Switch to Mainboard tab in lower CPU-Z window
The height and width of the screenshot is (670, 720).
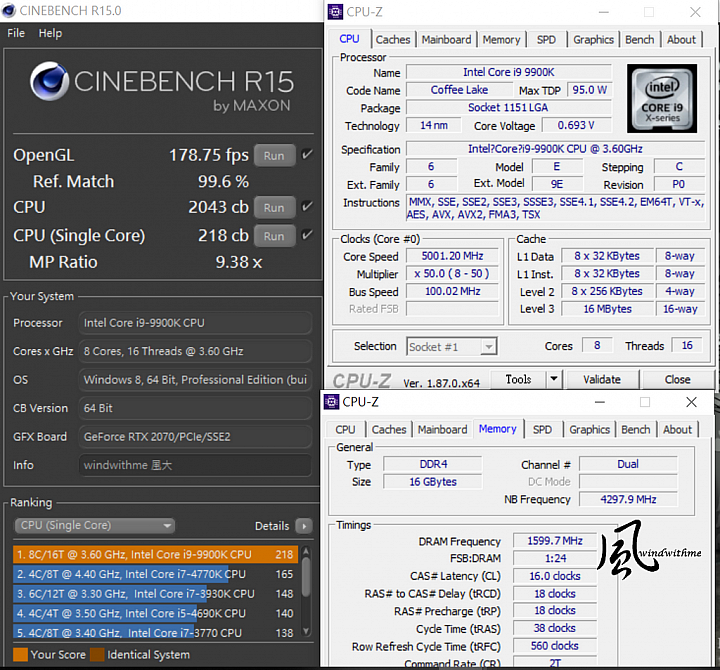pos(442,429)
